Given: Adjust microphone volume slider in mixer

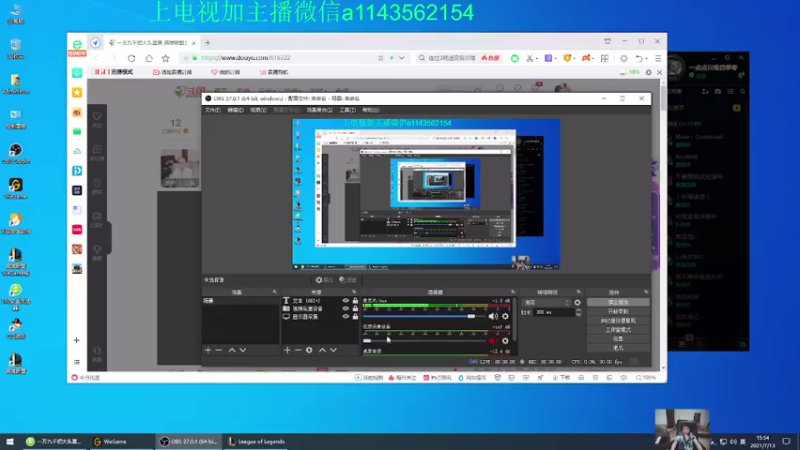Looking at the screenshot, I should [x=423, y=316].
